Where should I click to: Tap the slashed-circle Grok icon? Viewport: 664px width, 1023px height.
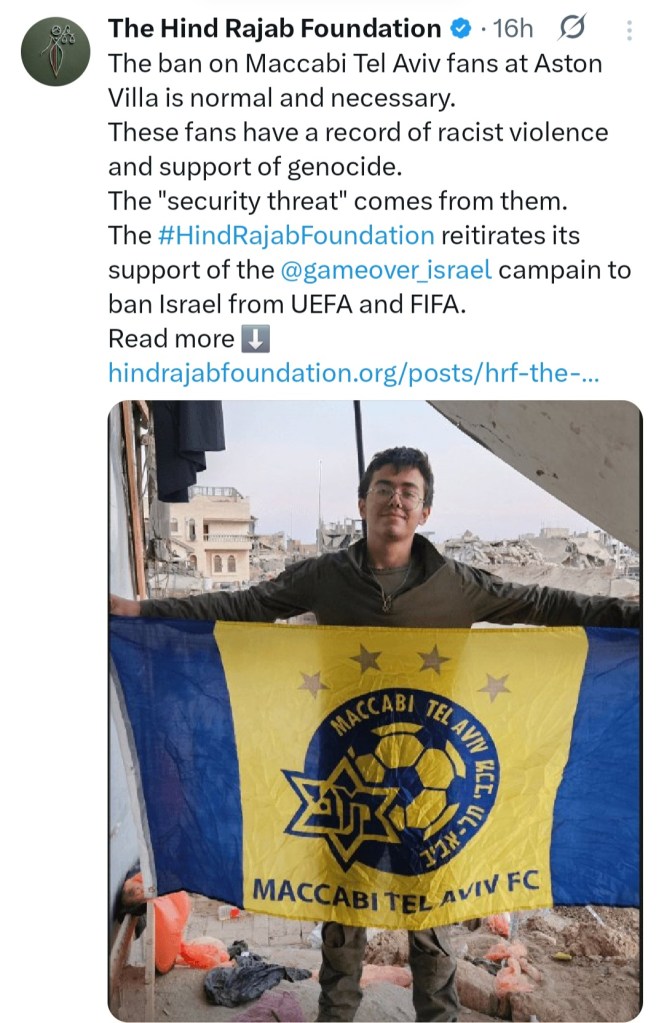pyautogui.click(x=574, y=29)
